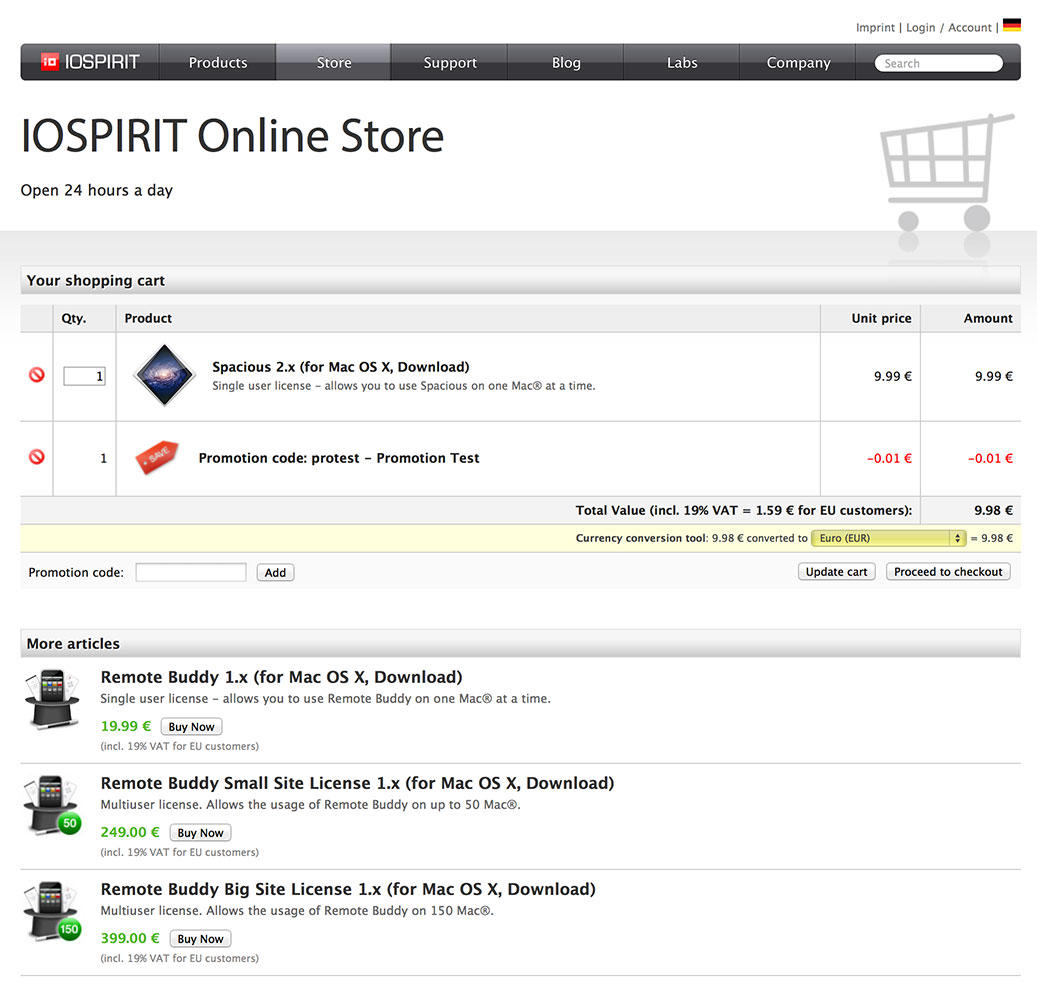The image size is (1037, 994).
Task: Click the 'More articles' heading
Action: [x=73, y=643]
